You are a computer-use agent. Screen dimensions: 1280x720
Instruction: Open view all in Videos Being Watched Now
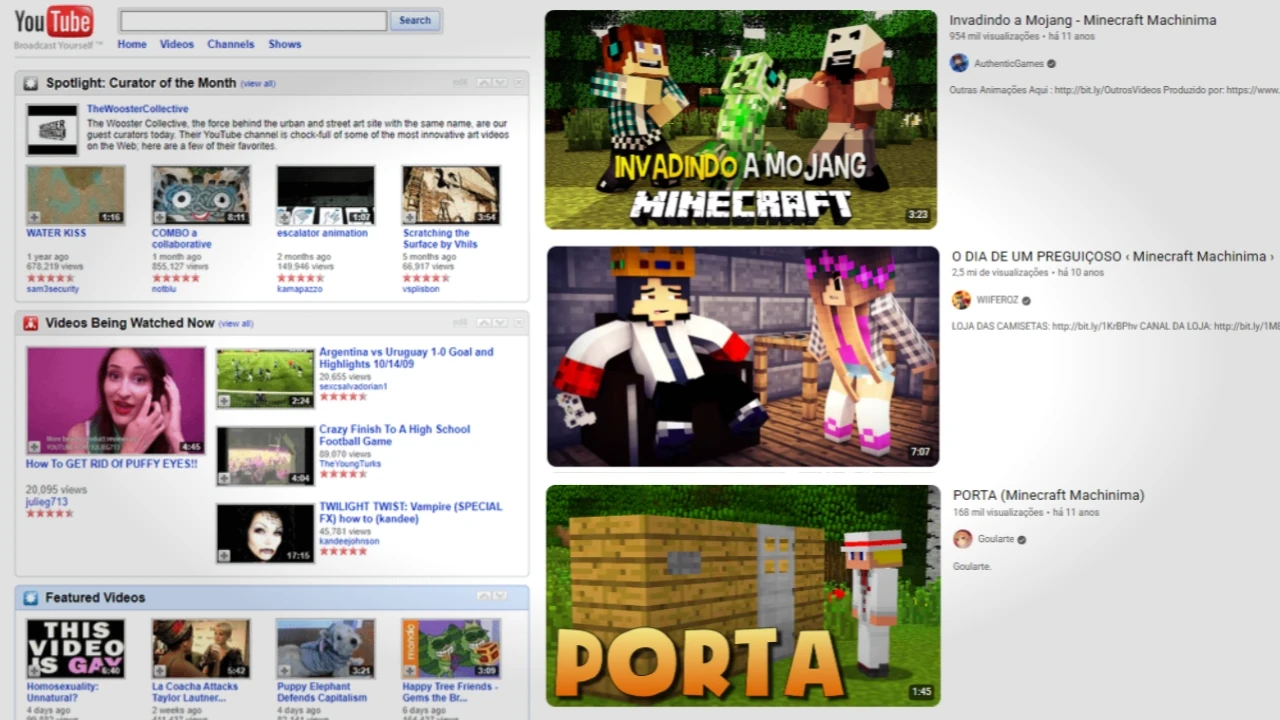[x=235, y=323]
